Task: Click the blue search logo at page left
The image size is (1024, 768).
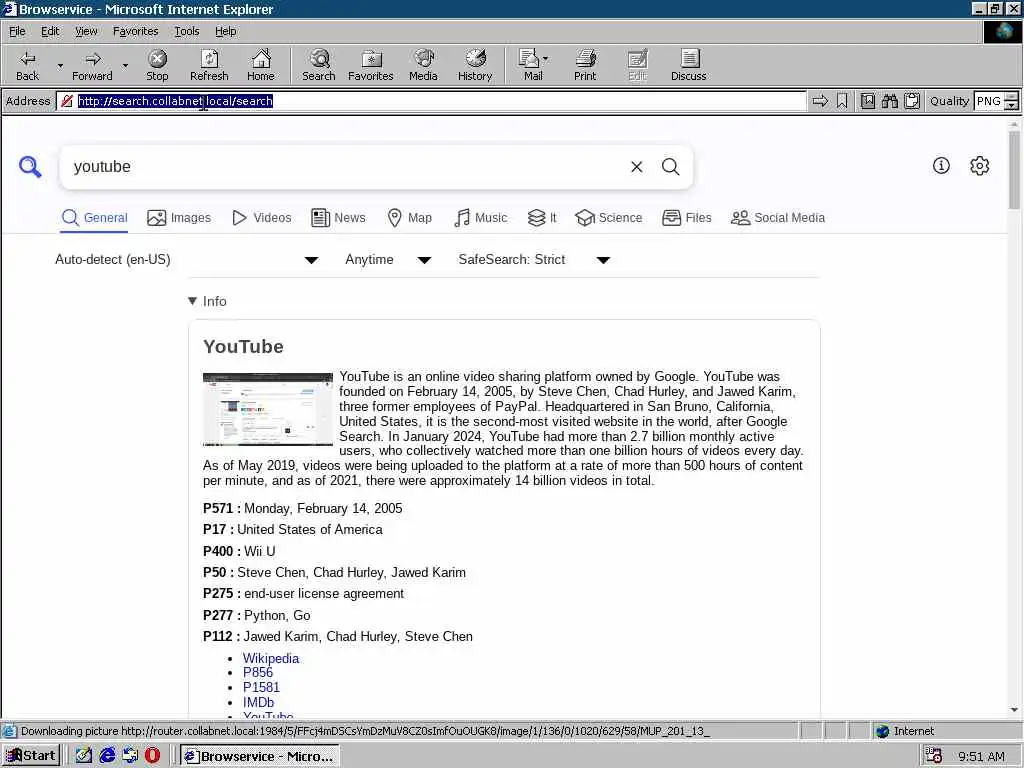Action: [30, 167]
